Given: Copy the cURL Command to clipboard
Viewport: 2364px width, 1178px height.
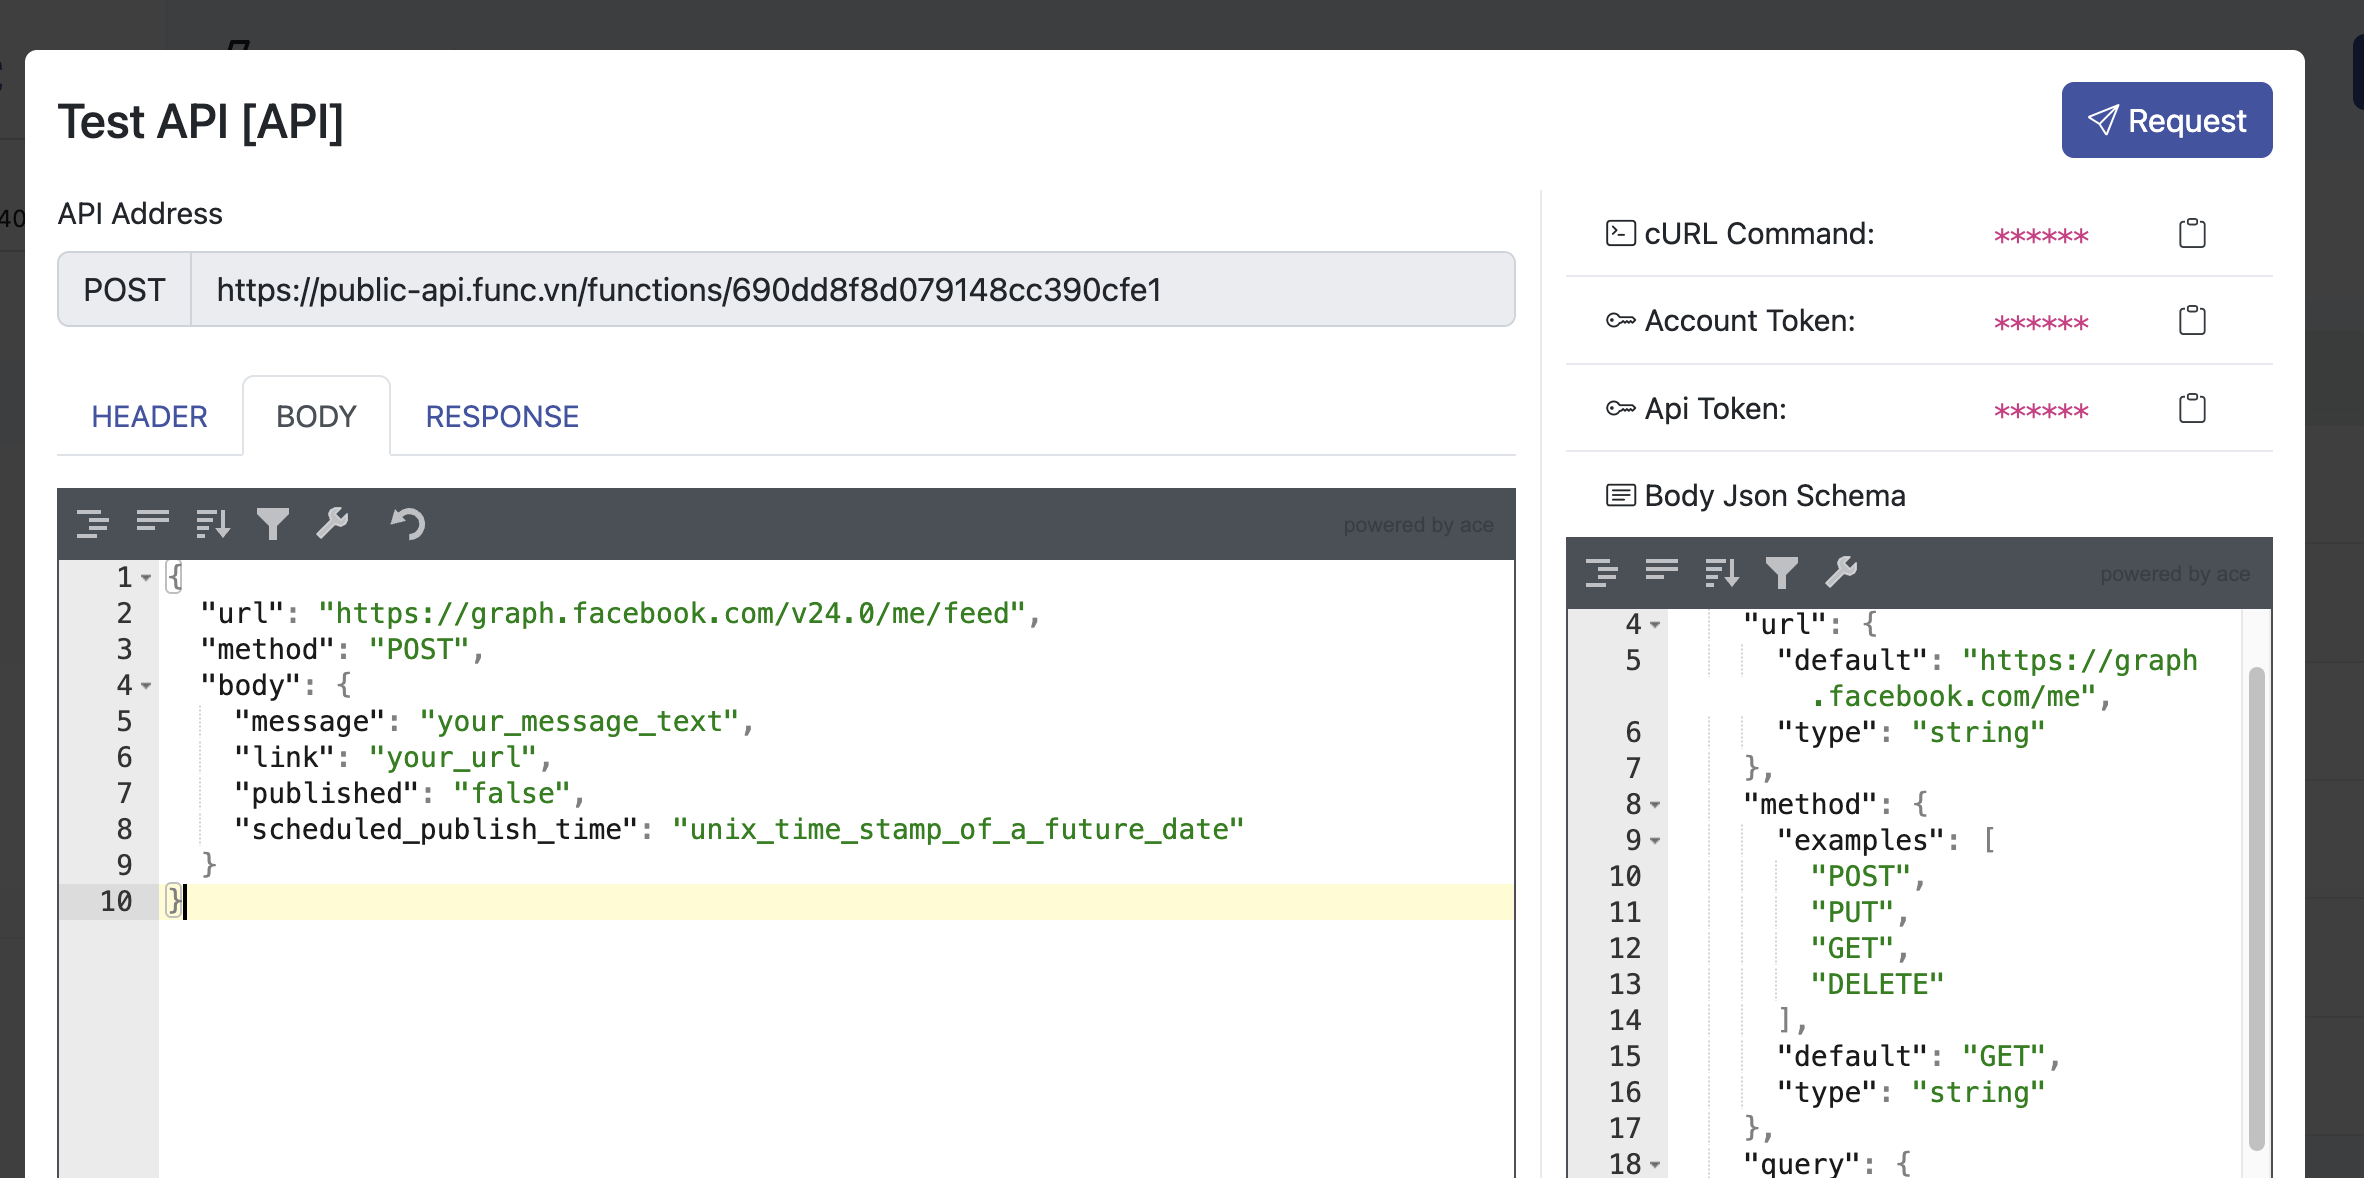Looking at the screenshot, I should 2192,234.
